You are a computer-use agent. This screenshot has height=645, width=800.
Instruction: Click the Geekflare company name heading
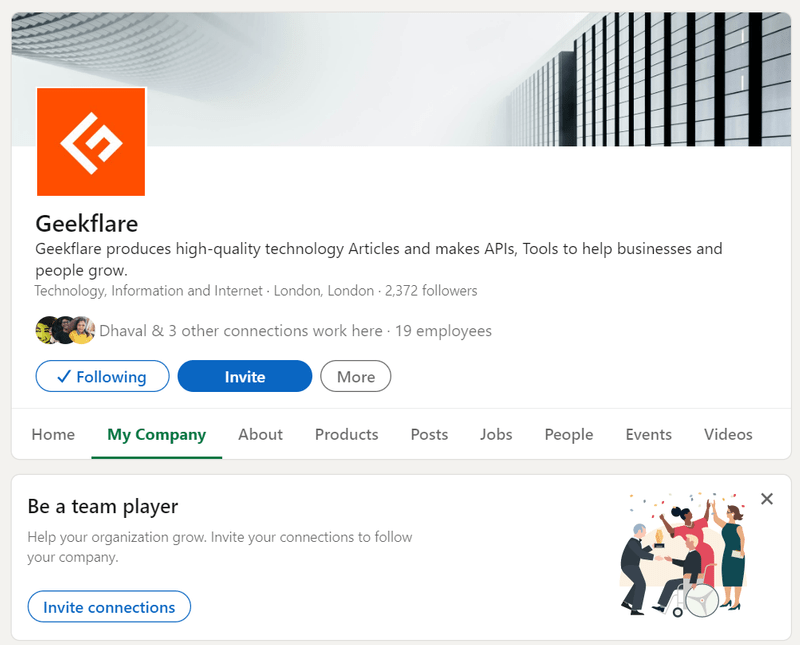tap(87, 222)
